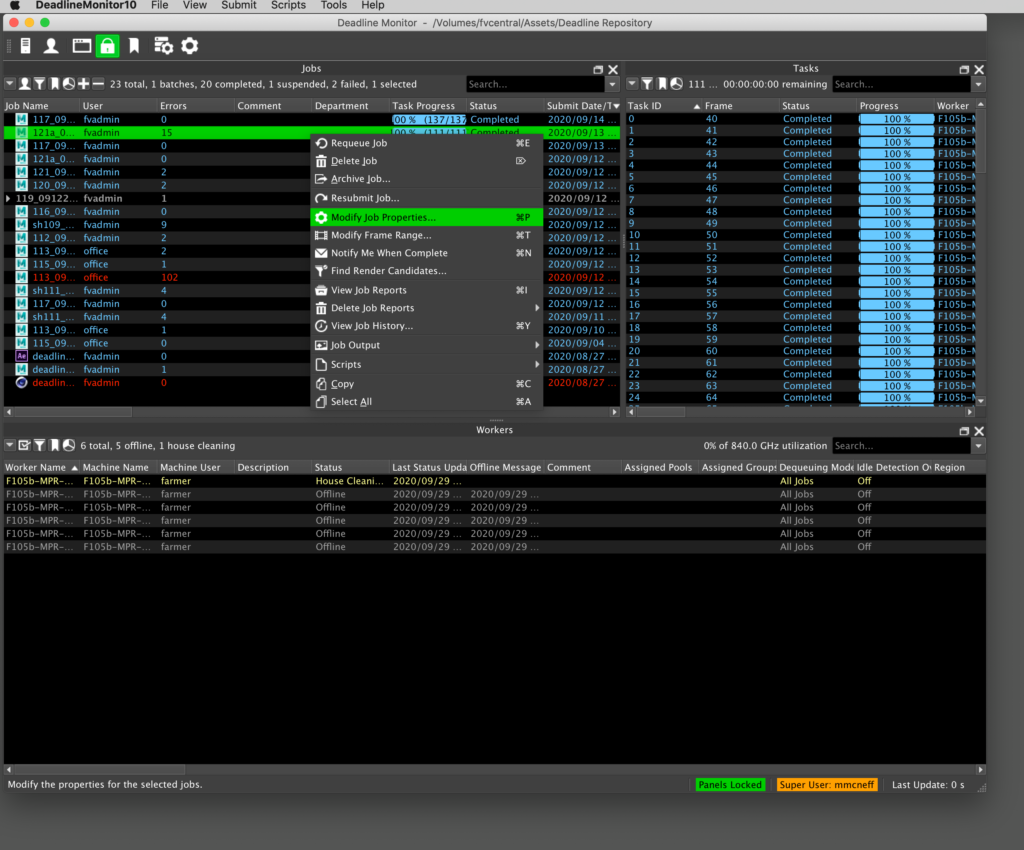The image size is (1024, 850).
Task: Sort jobs by Errors column header
Action: click(195, 106)
